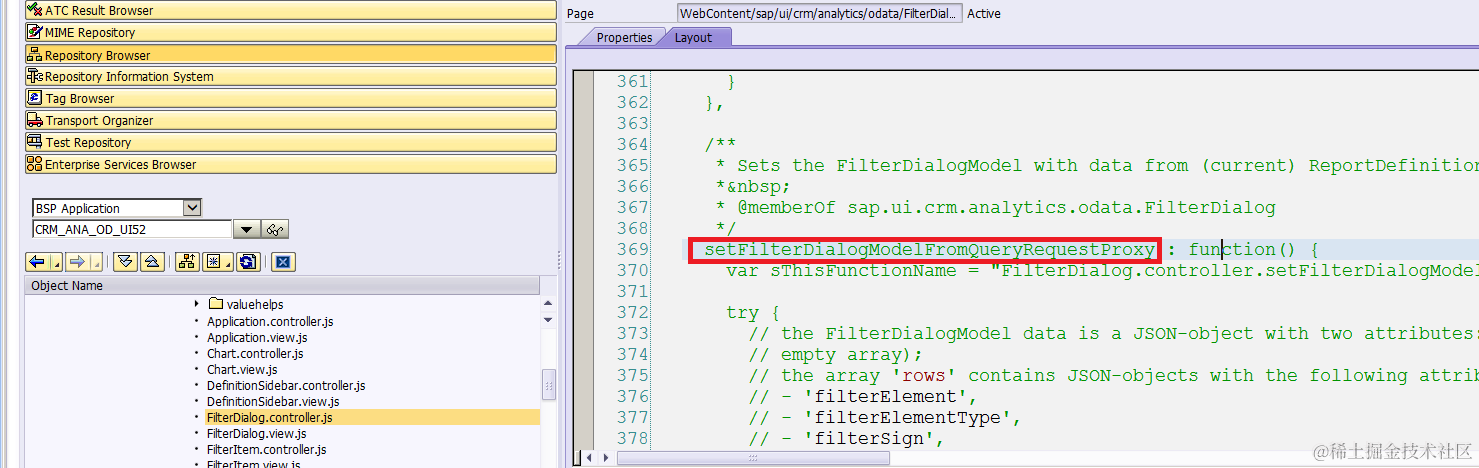The width and height of the screenshot is (1479, 468).
Task: Click the valuehelps folder icon
Action: click(x=215, y=303)
